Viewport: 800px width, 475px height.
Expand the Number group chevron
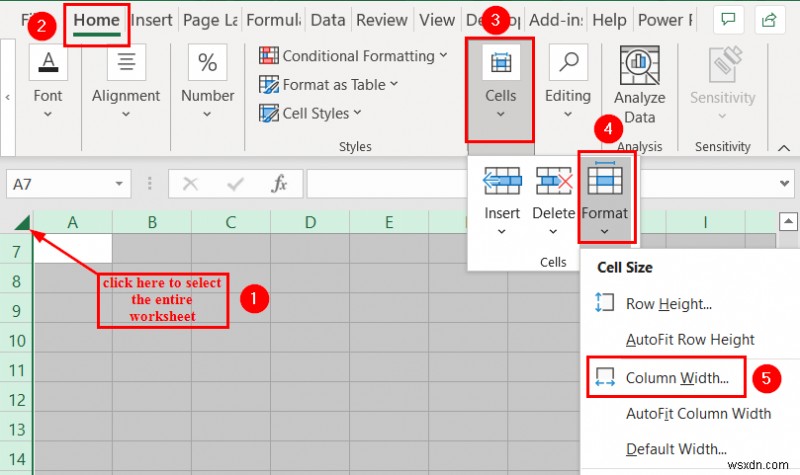[207, 114]
